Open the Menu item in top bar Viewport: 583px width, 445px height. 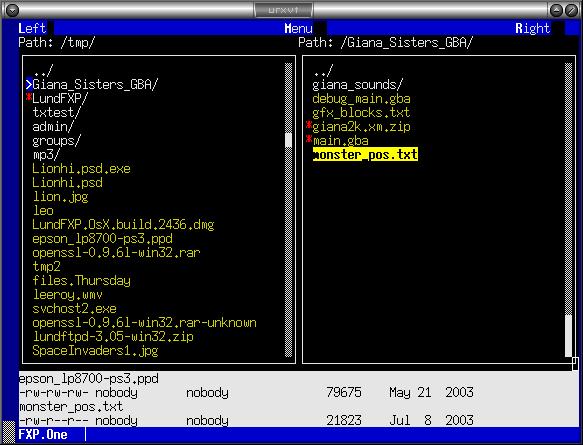click(298, 28)
